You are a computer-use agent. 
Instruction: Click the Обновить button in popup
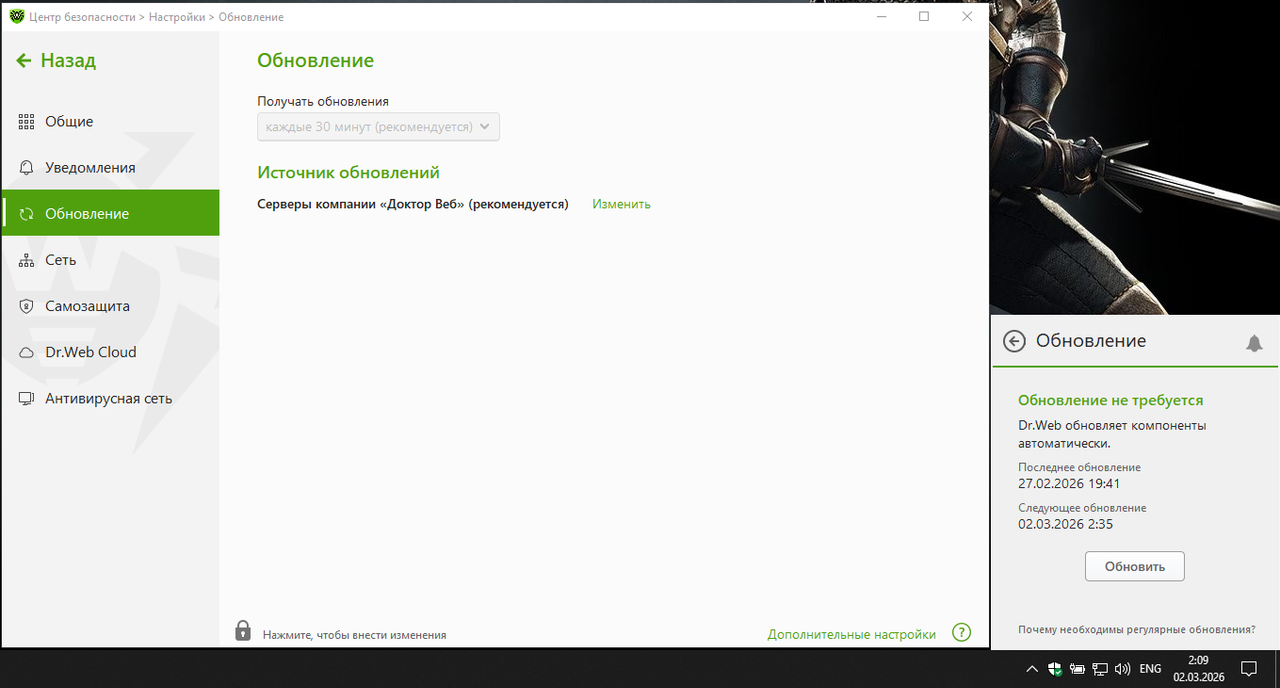pyautogui.click(x=1134, y=566)
